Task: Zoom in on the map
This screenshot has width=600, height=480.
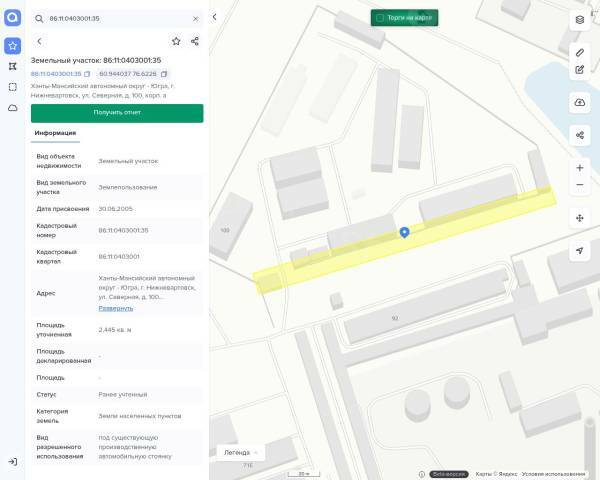Action: 580,168
